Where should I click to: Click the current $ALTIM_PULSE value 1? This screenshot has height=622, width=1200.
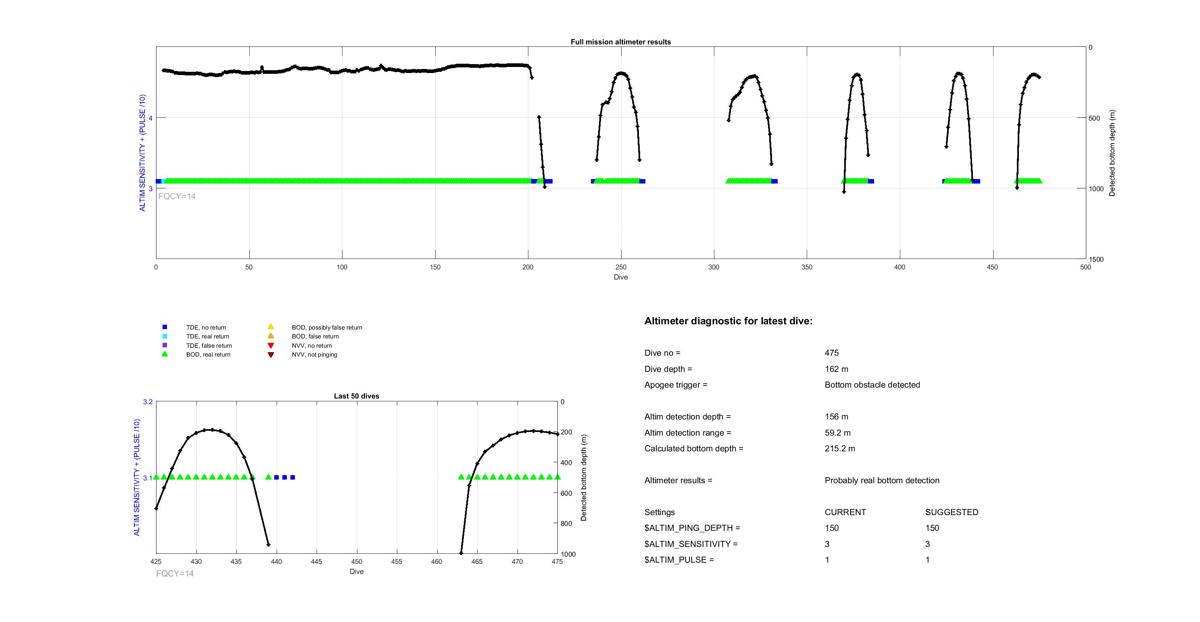coord(828,560)
